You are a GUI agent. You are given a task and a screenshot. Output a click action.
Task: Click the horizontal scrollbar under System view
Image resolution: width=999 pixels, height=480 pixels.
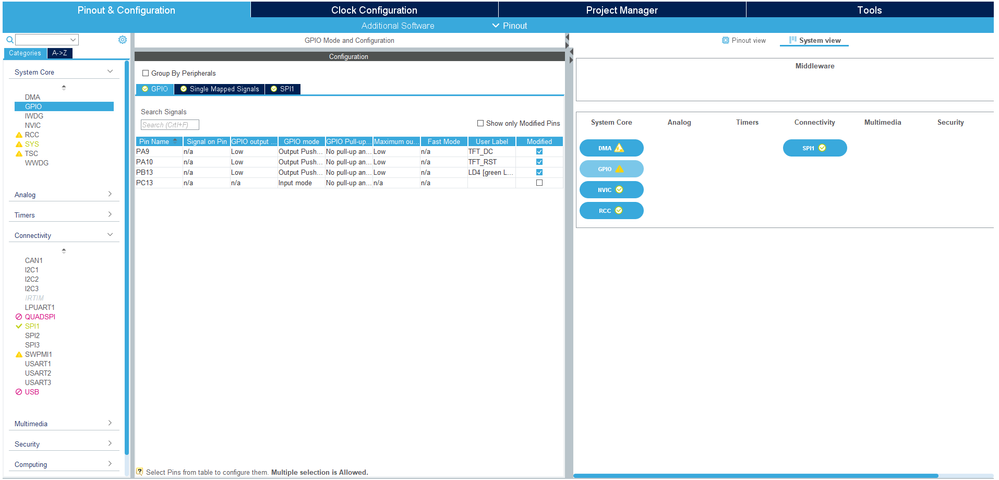(x=756, y=476)
